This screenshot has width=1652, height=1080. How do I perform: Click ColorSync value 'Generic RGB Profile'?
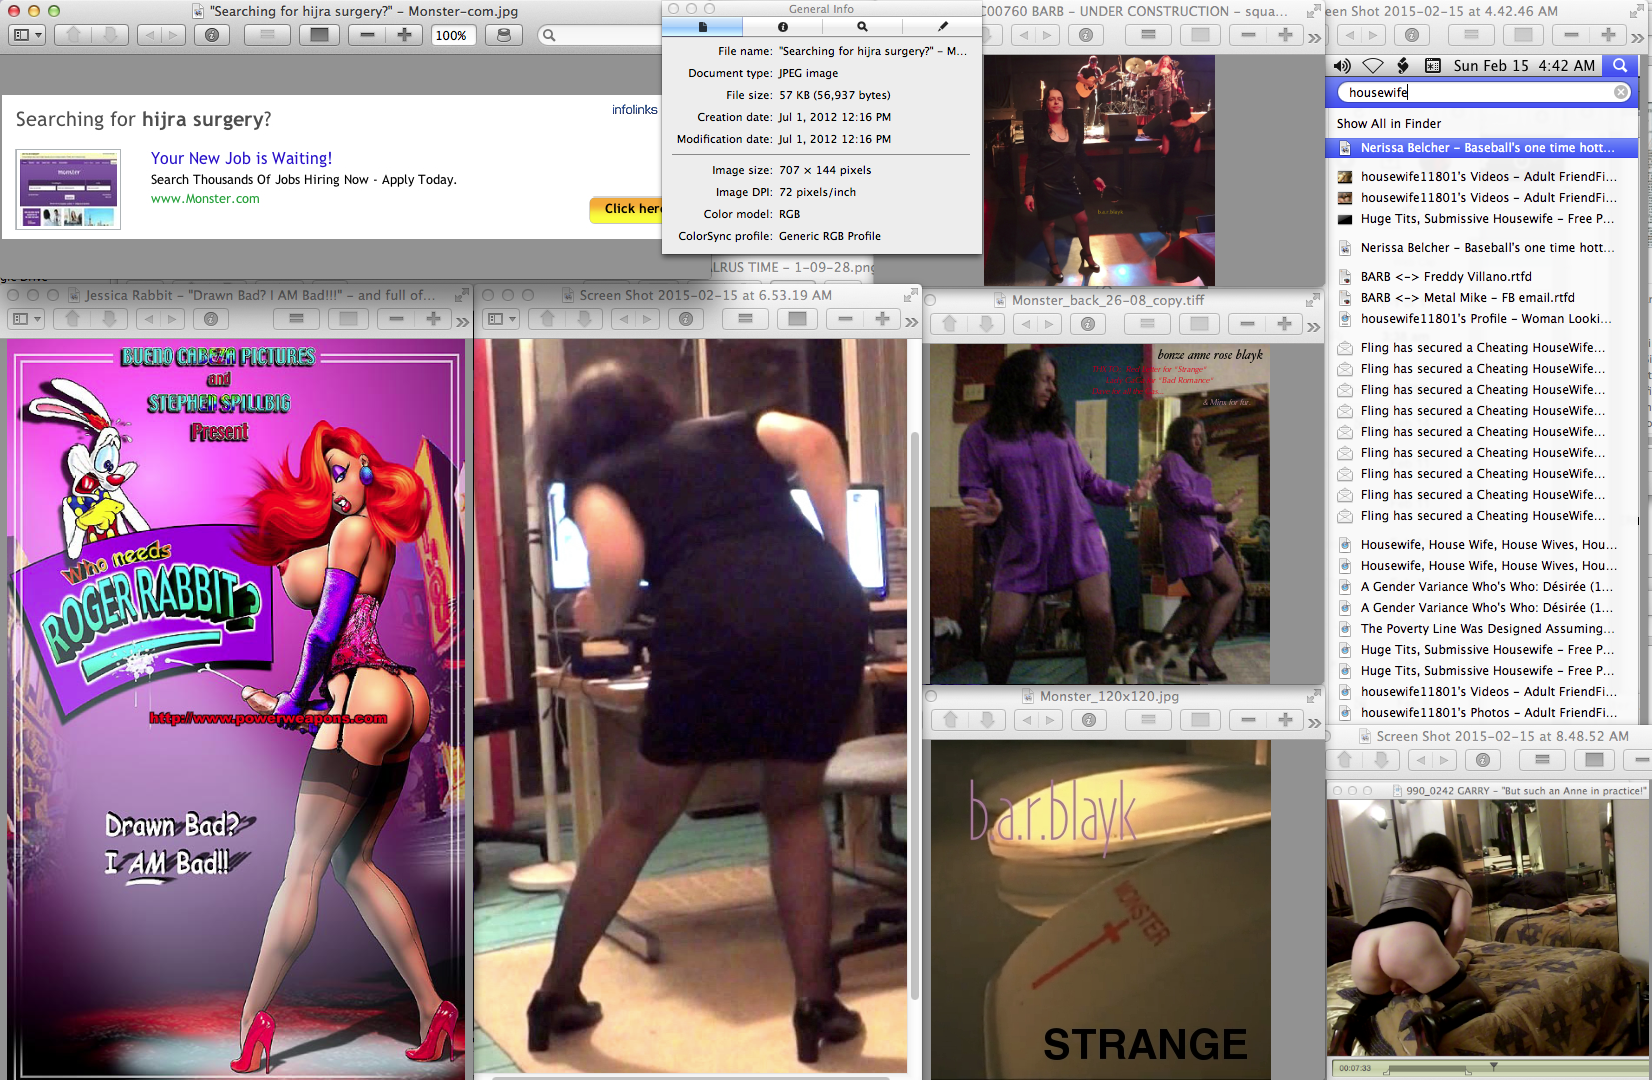[830, 236]
